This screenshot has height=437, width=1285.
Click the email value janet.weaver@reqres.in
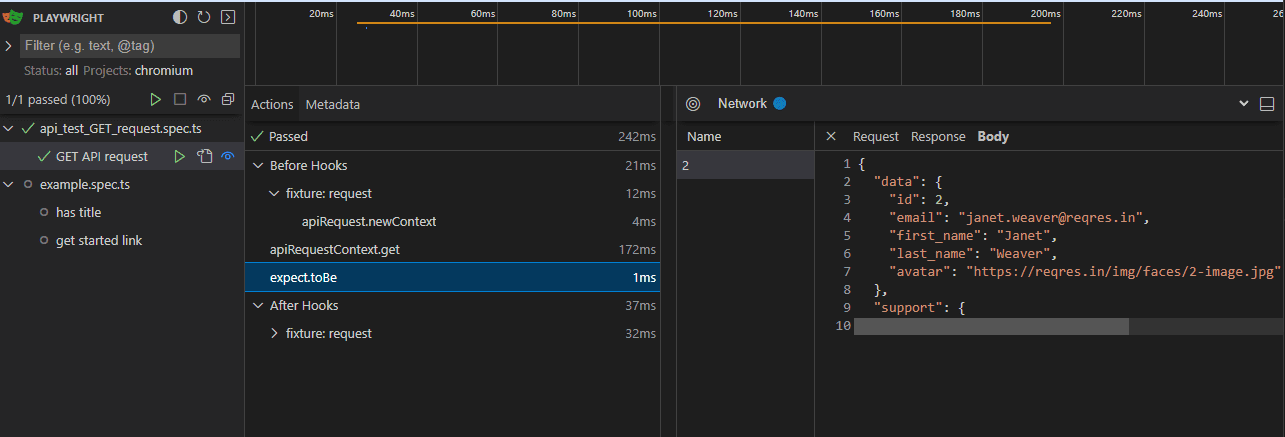(1052, 217)
